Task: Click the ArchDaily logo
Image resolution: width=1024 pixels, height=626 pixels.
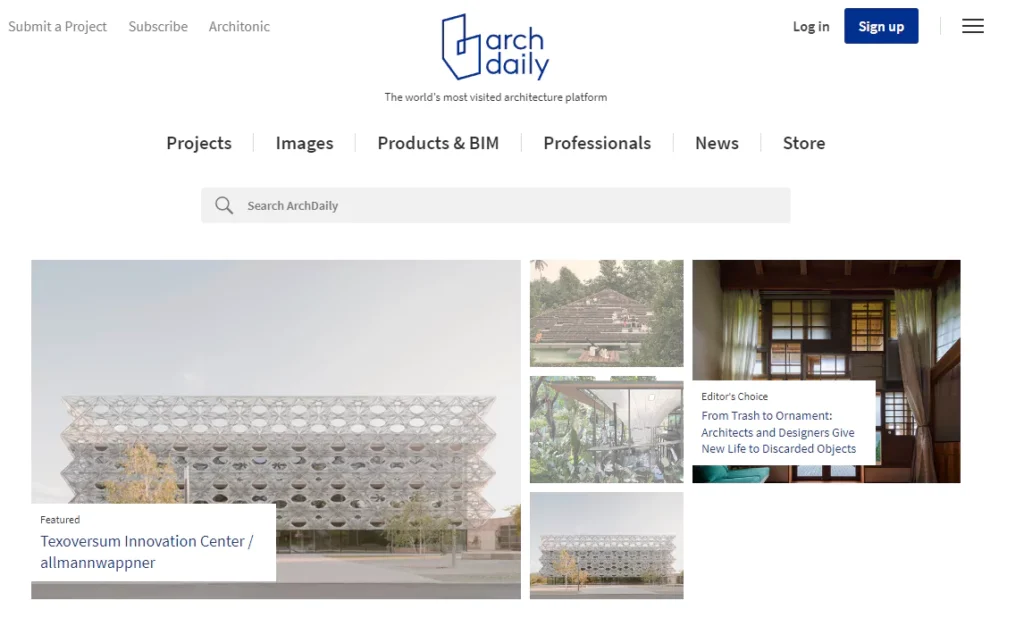Action: point(495,47)
